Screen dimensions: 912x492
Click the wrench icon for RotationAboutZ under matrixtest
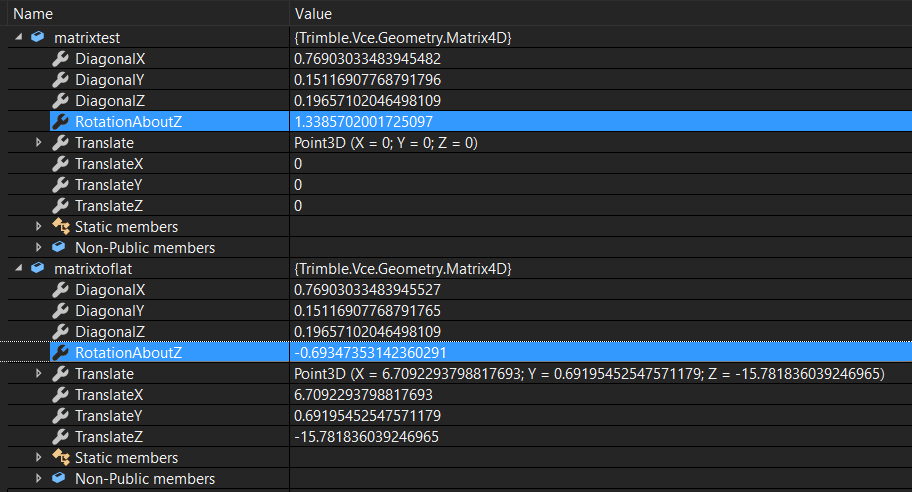point(60,122)
